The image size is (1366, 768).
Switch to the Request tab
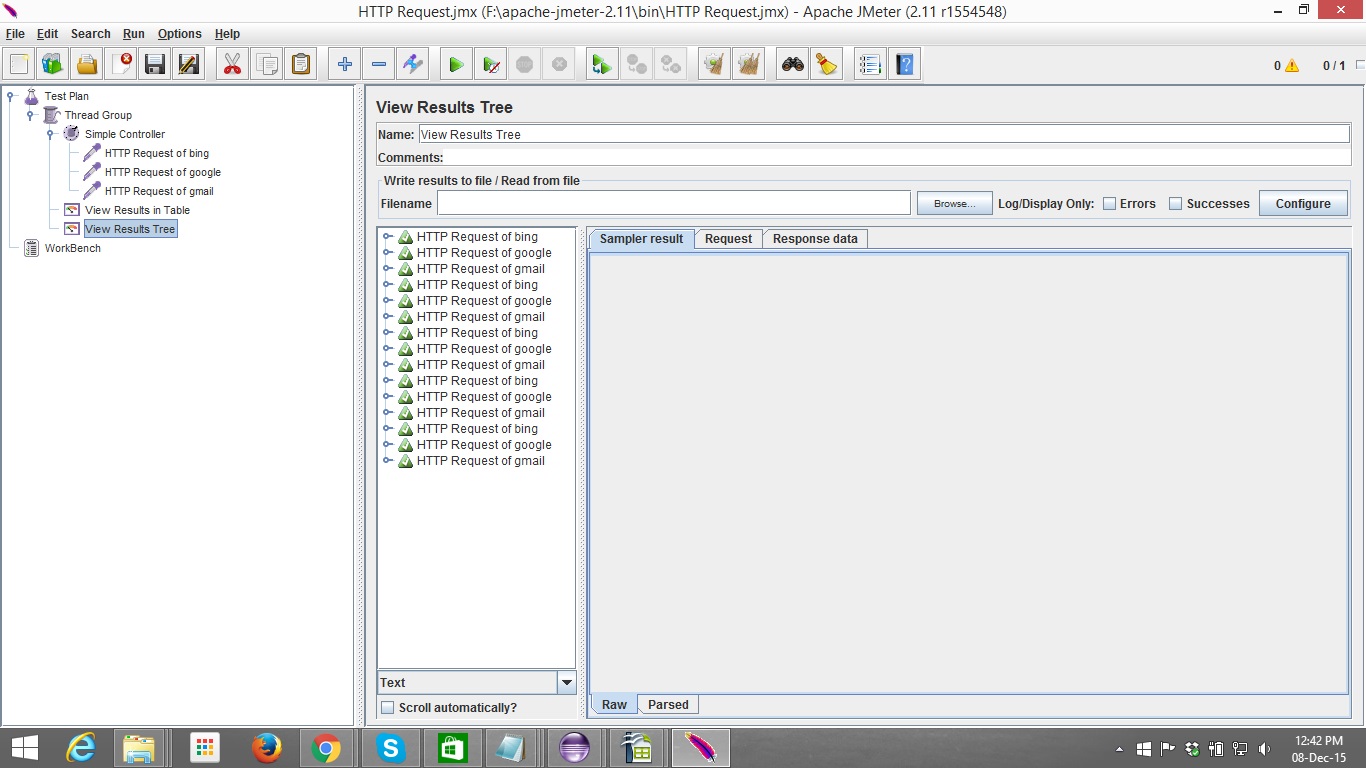tap(728, 239)
